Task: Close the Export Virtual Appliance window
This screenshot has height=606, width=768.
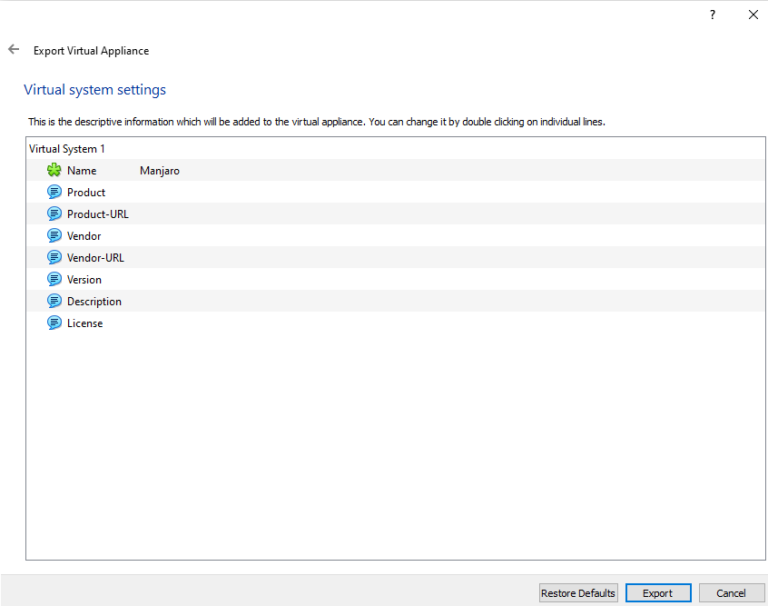Action: pyautogui.click(x=753, y=15)
